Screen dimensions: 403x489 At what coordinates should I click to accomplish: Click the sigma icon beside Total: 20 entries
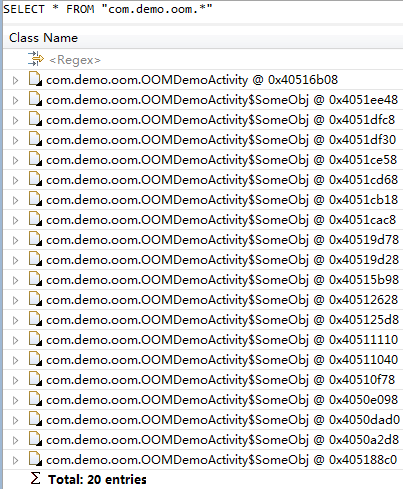tap(36, 479)
